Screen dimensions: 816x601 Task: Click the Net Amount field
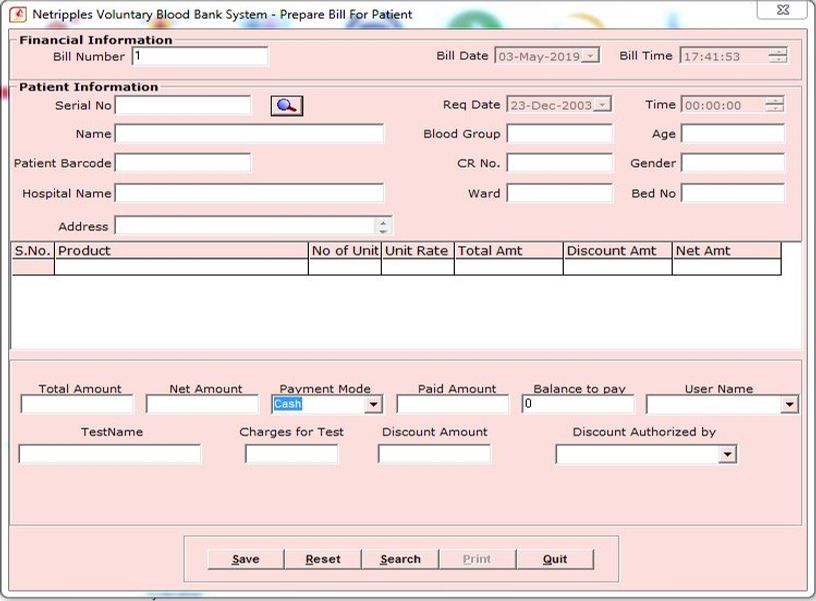tap(202, 404)
